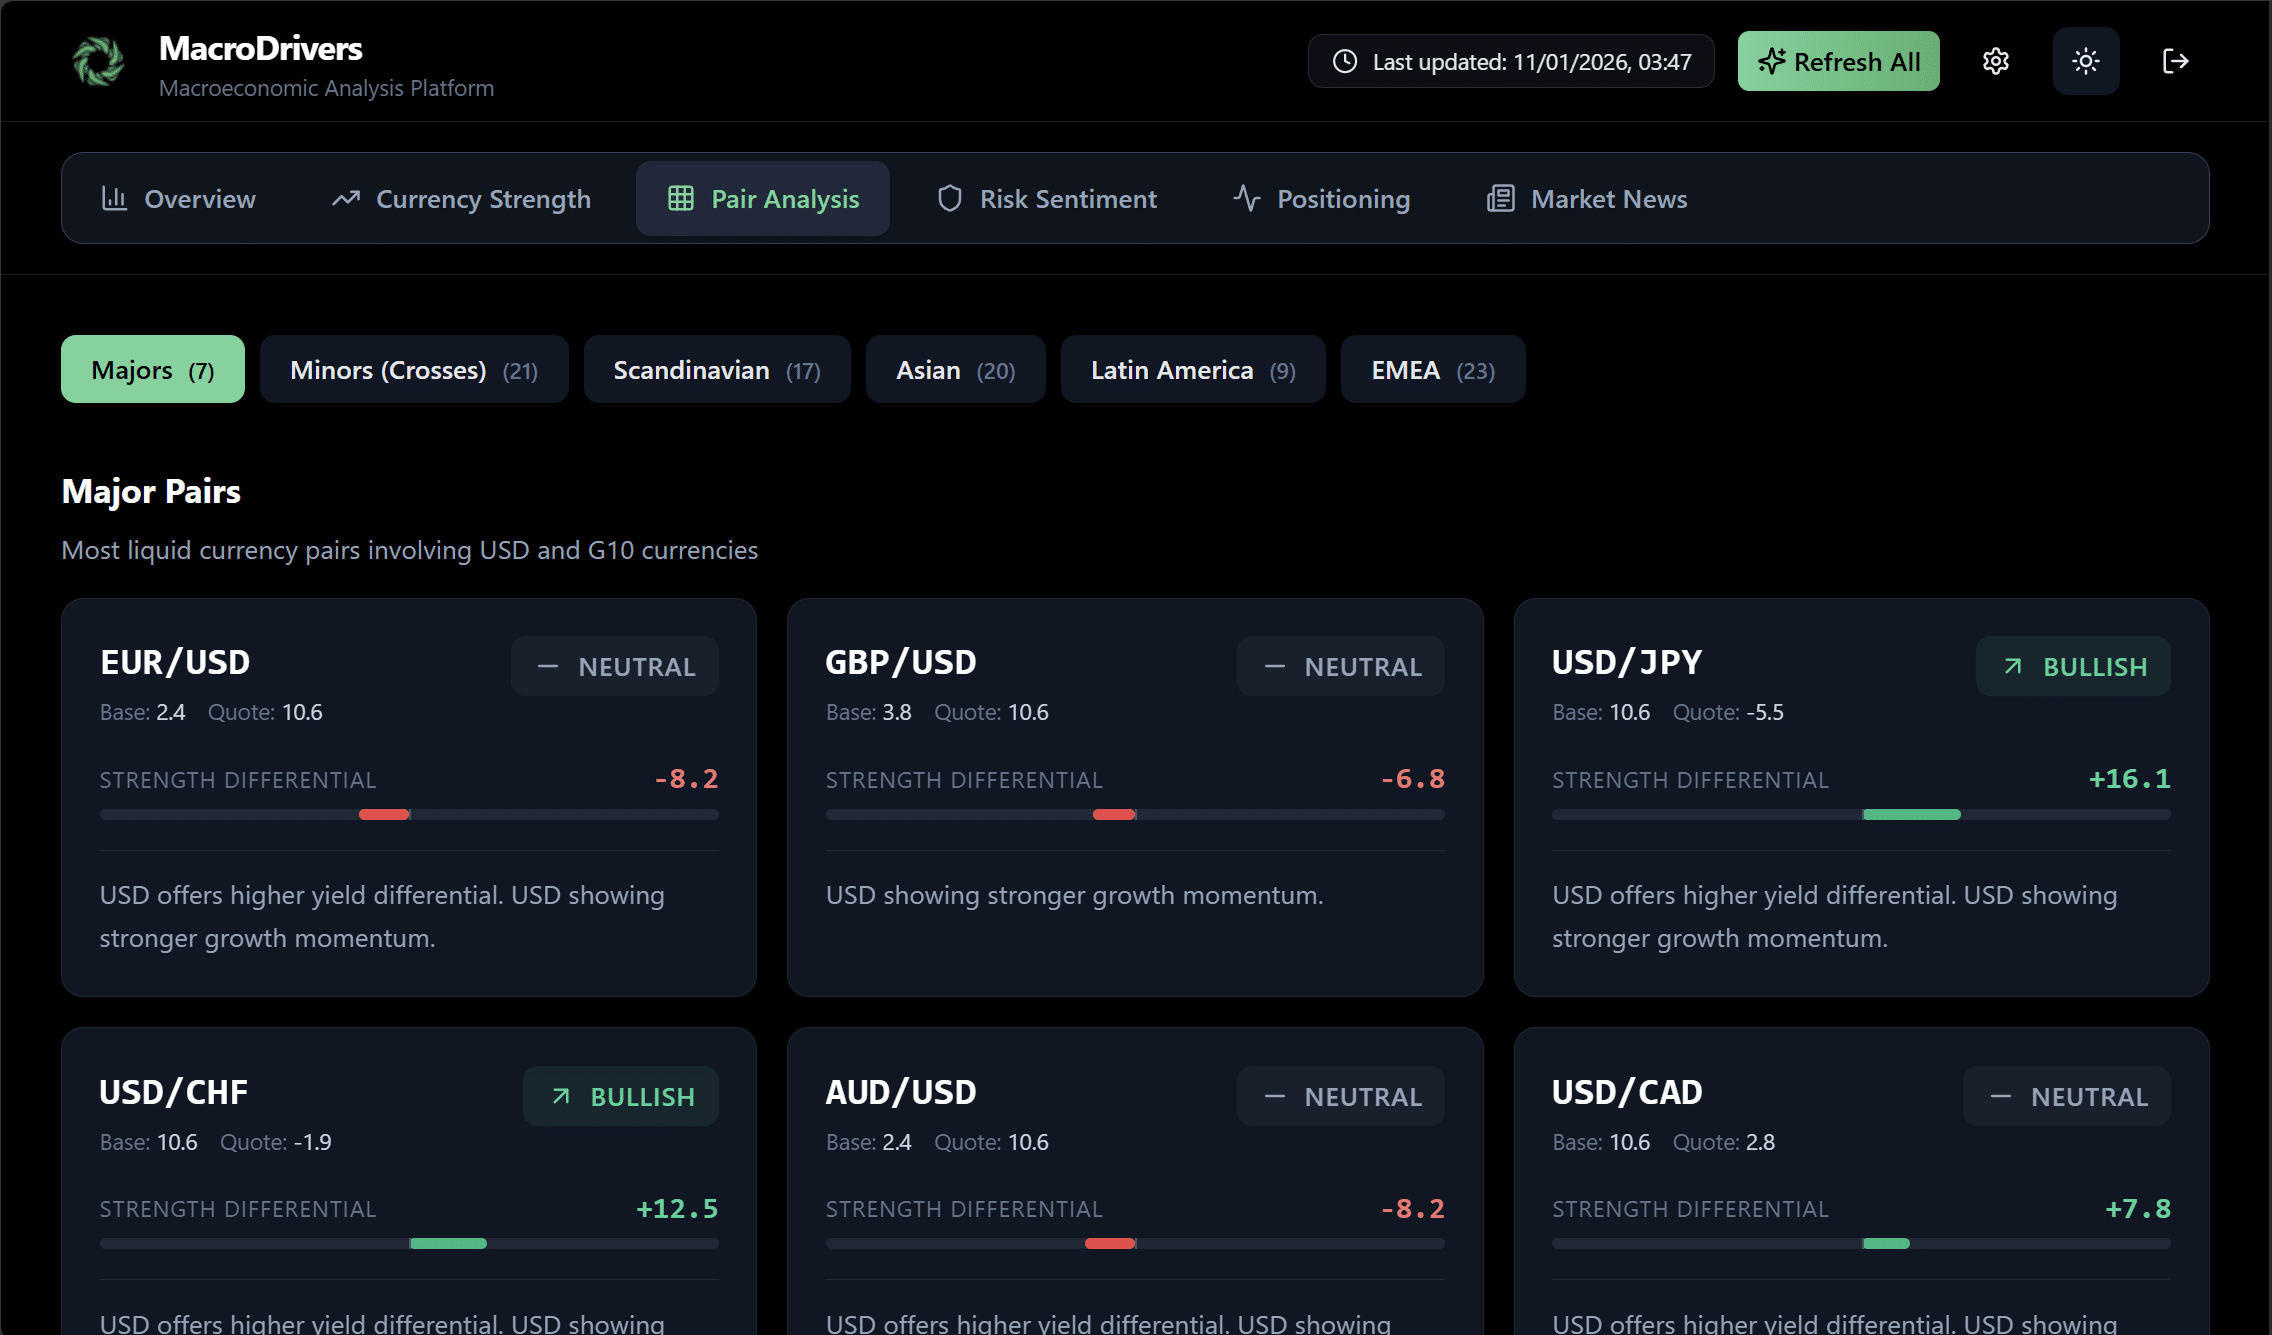Viewport: 2272px width, 1335px height.
Task: Switch to Currency Strength tab
Action: click(x=462, y=199)
